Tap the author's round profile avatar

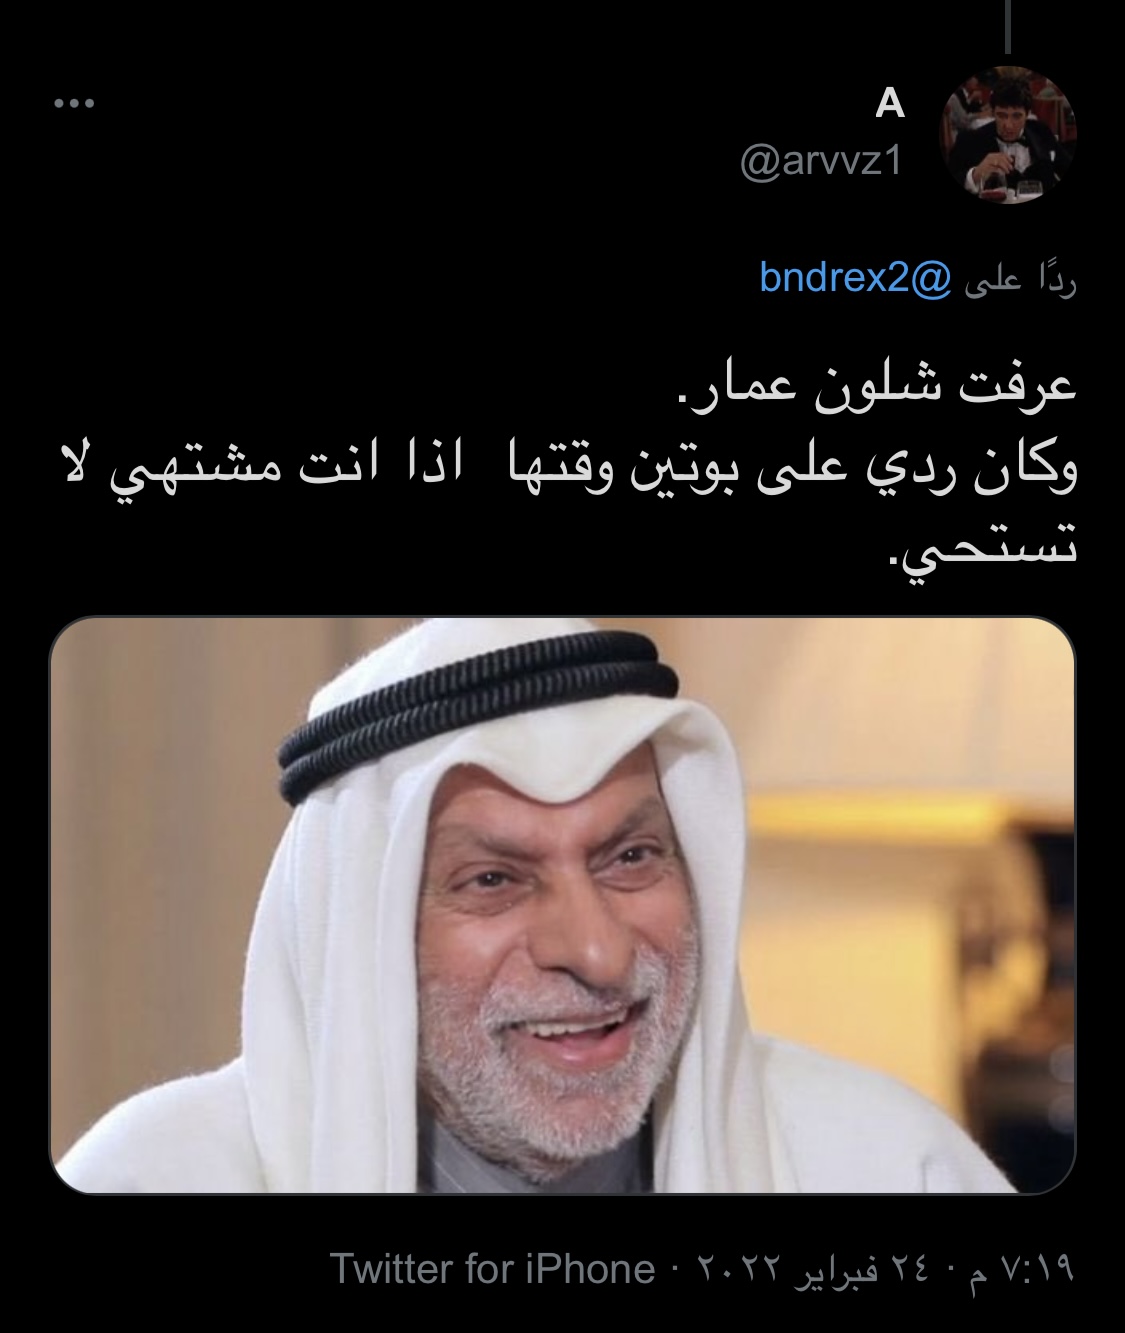(1007, 135)
